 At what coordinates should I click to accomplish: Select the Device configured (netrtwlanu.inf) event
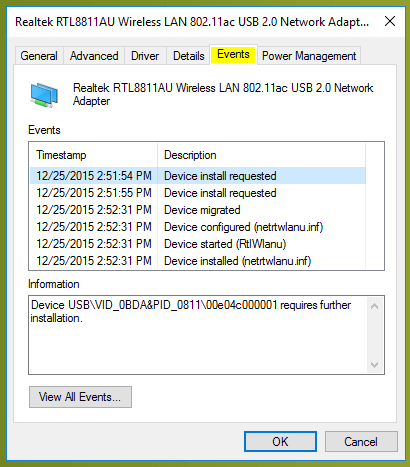coord(198,227)
